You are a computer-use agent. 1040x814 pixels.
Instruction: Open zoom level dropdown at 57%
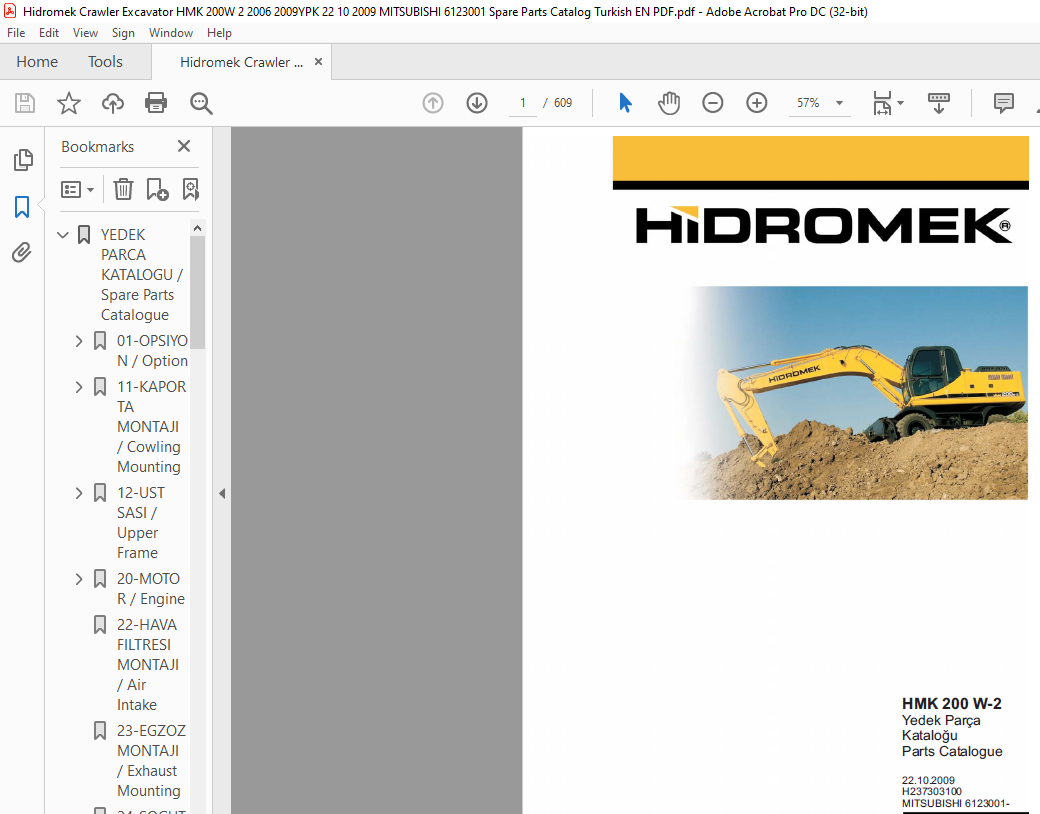[x=839, y=103]
